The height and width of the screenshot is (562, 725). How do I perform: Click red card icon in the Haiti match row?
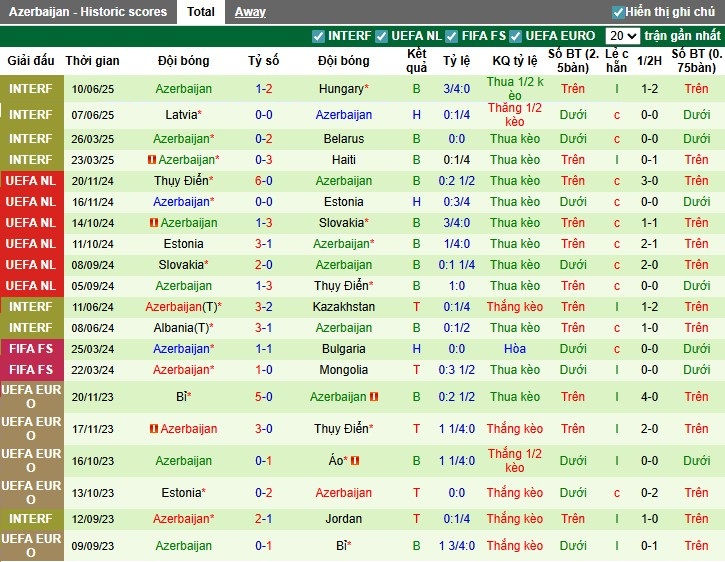click(x=152, y=160)
